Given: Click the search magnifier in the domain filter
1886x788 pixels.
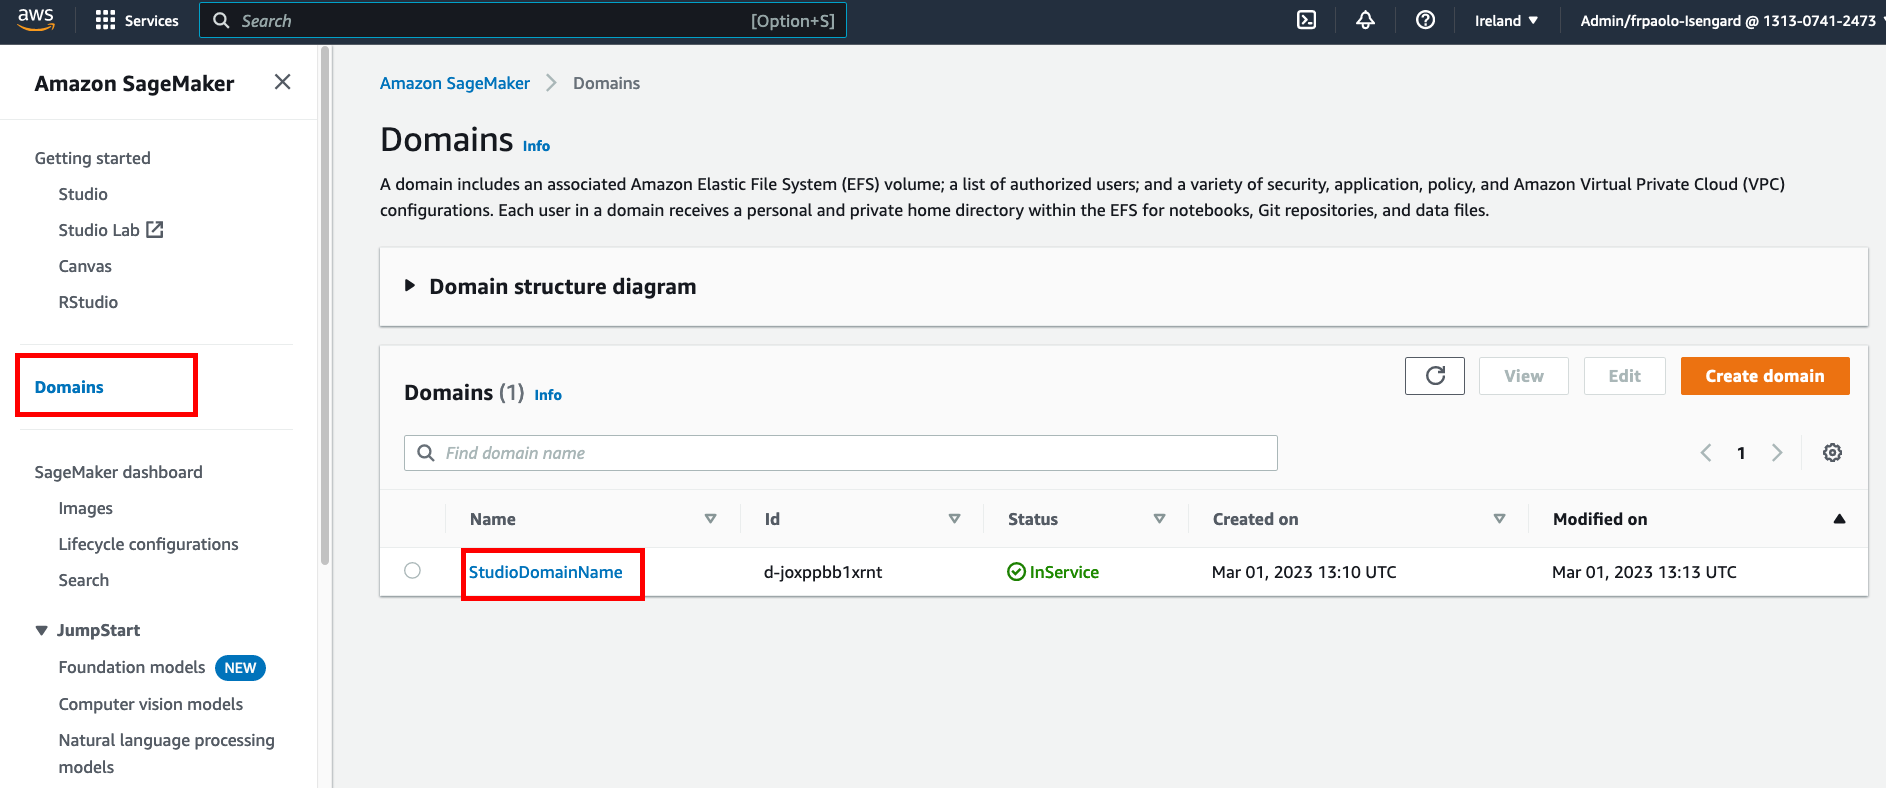Looking at the screenshot, I should 426,453.
